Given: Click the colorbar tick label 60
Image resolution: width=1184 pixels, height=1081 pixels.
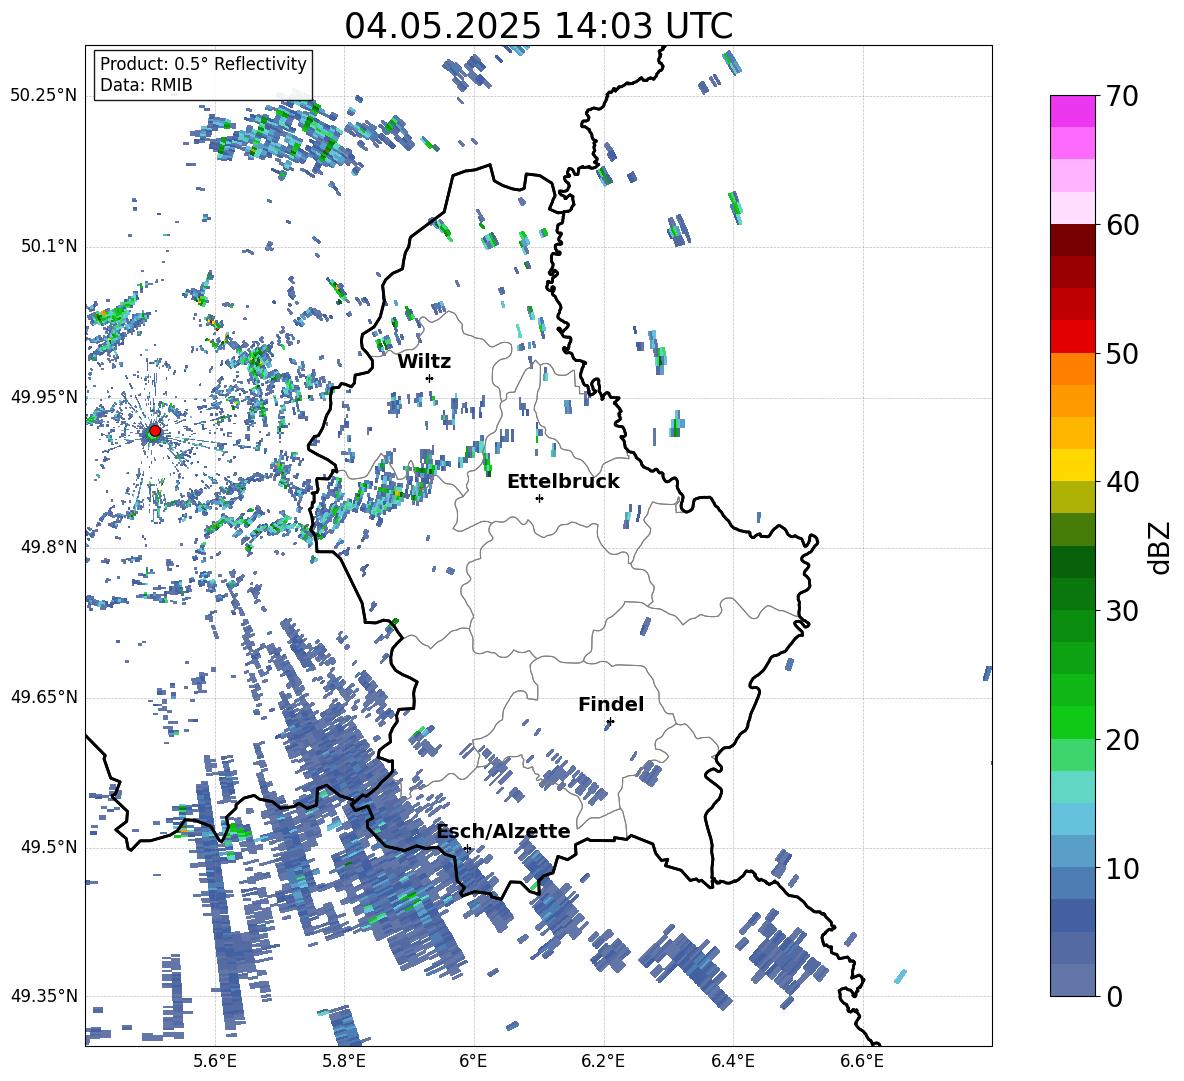Looking at the screenshot, I should point(1121,225).
